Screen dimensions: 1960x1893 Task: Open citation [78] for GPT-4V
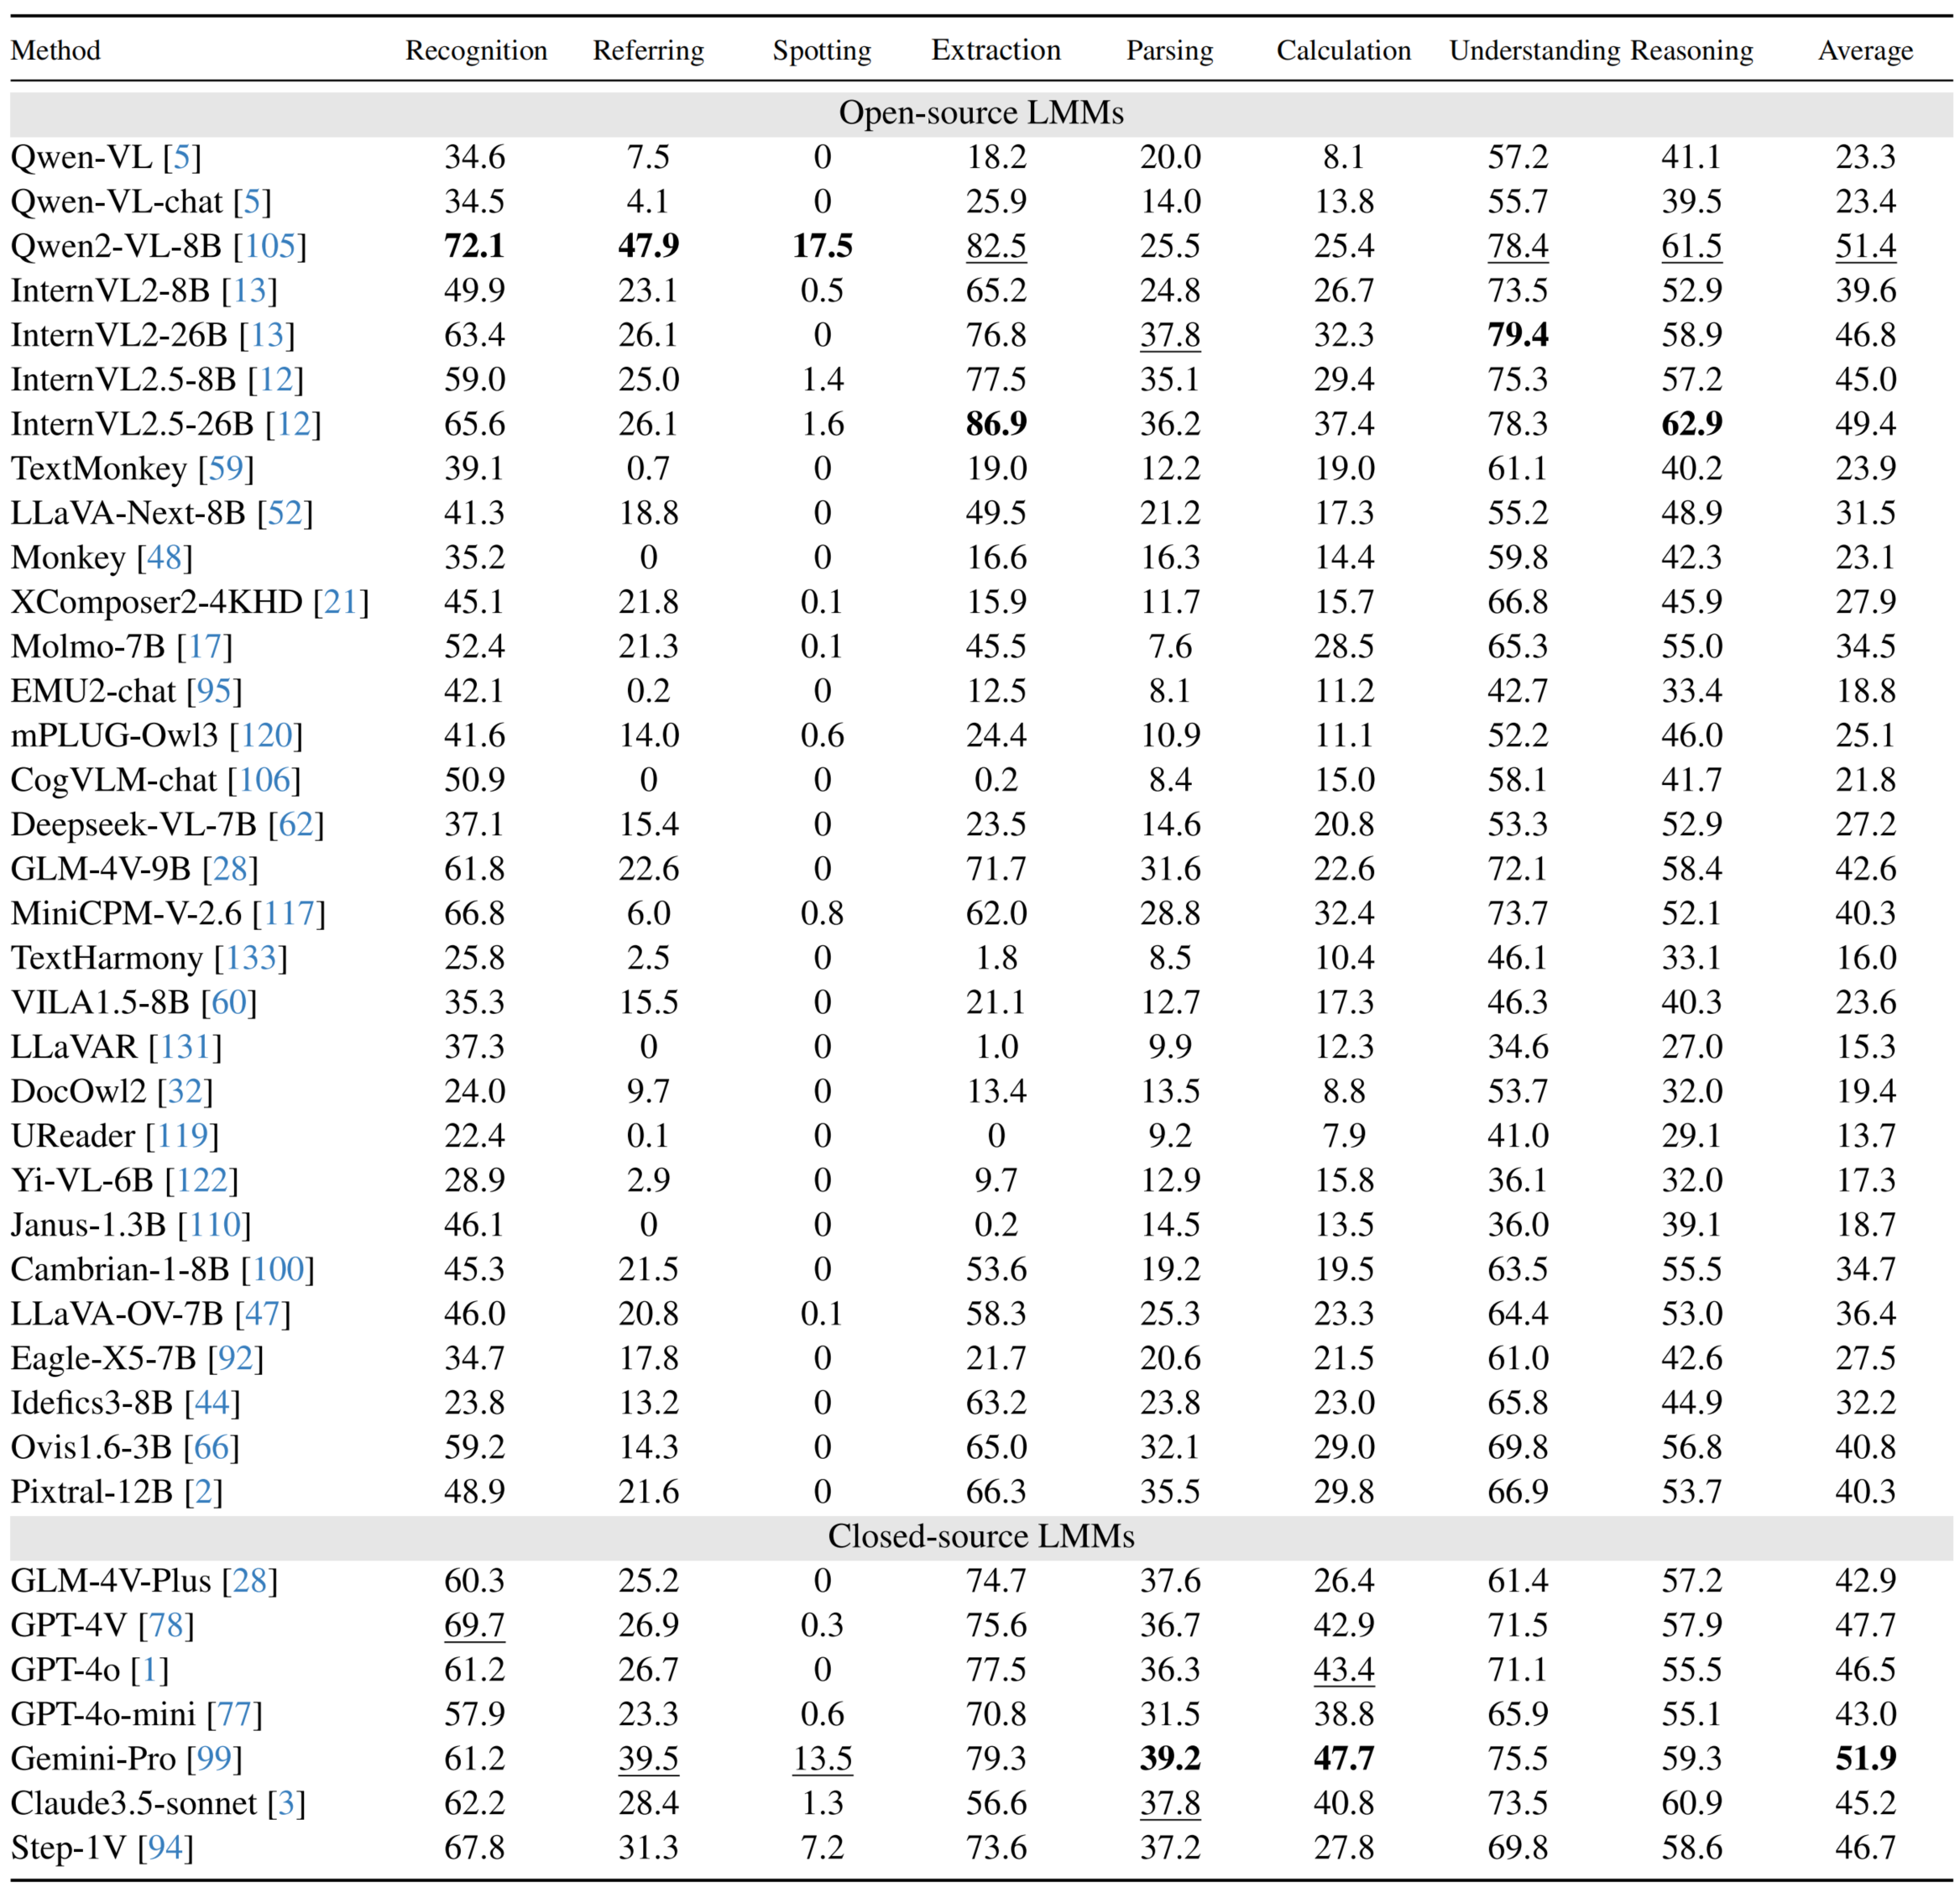pyautogui.click(x=165, y=1625)
